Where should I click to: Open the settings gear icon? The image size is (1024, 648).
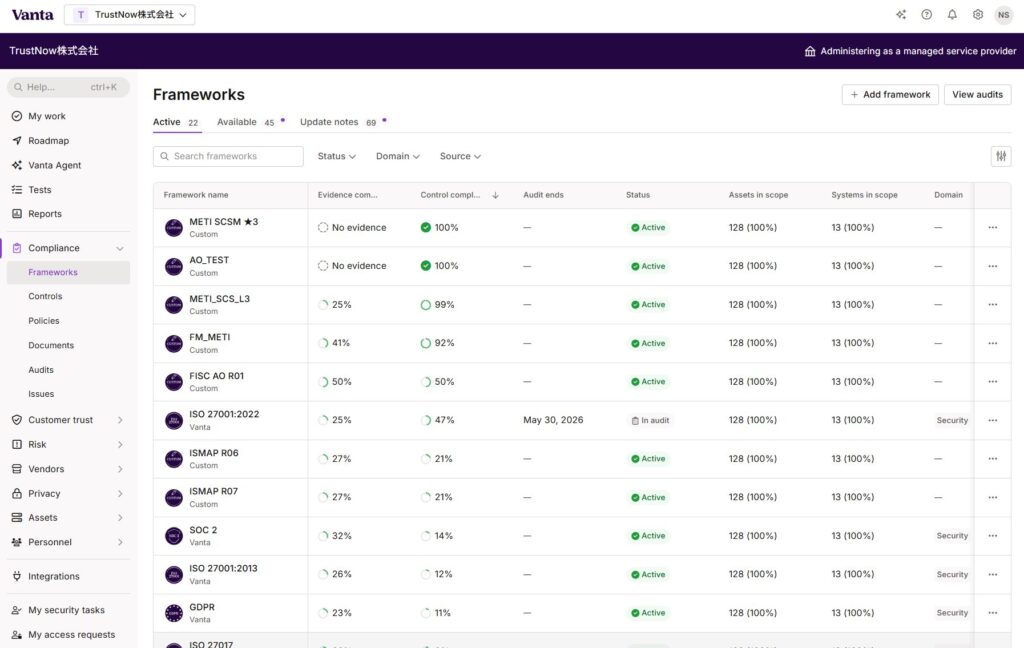coord(978,15)
